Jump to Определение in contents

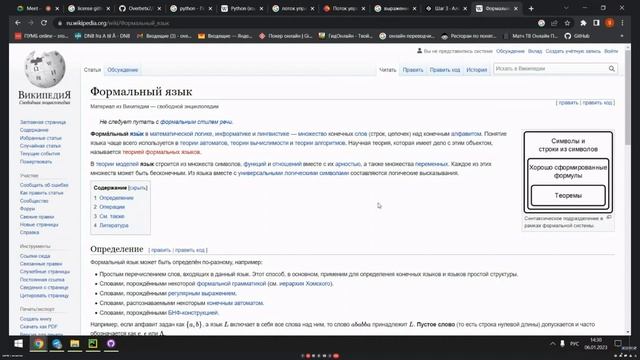pyautogui.click(x=116, y=198)
